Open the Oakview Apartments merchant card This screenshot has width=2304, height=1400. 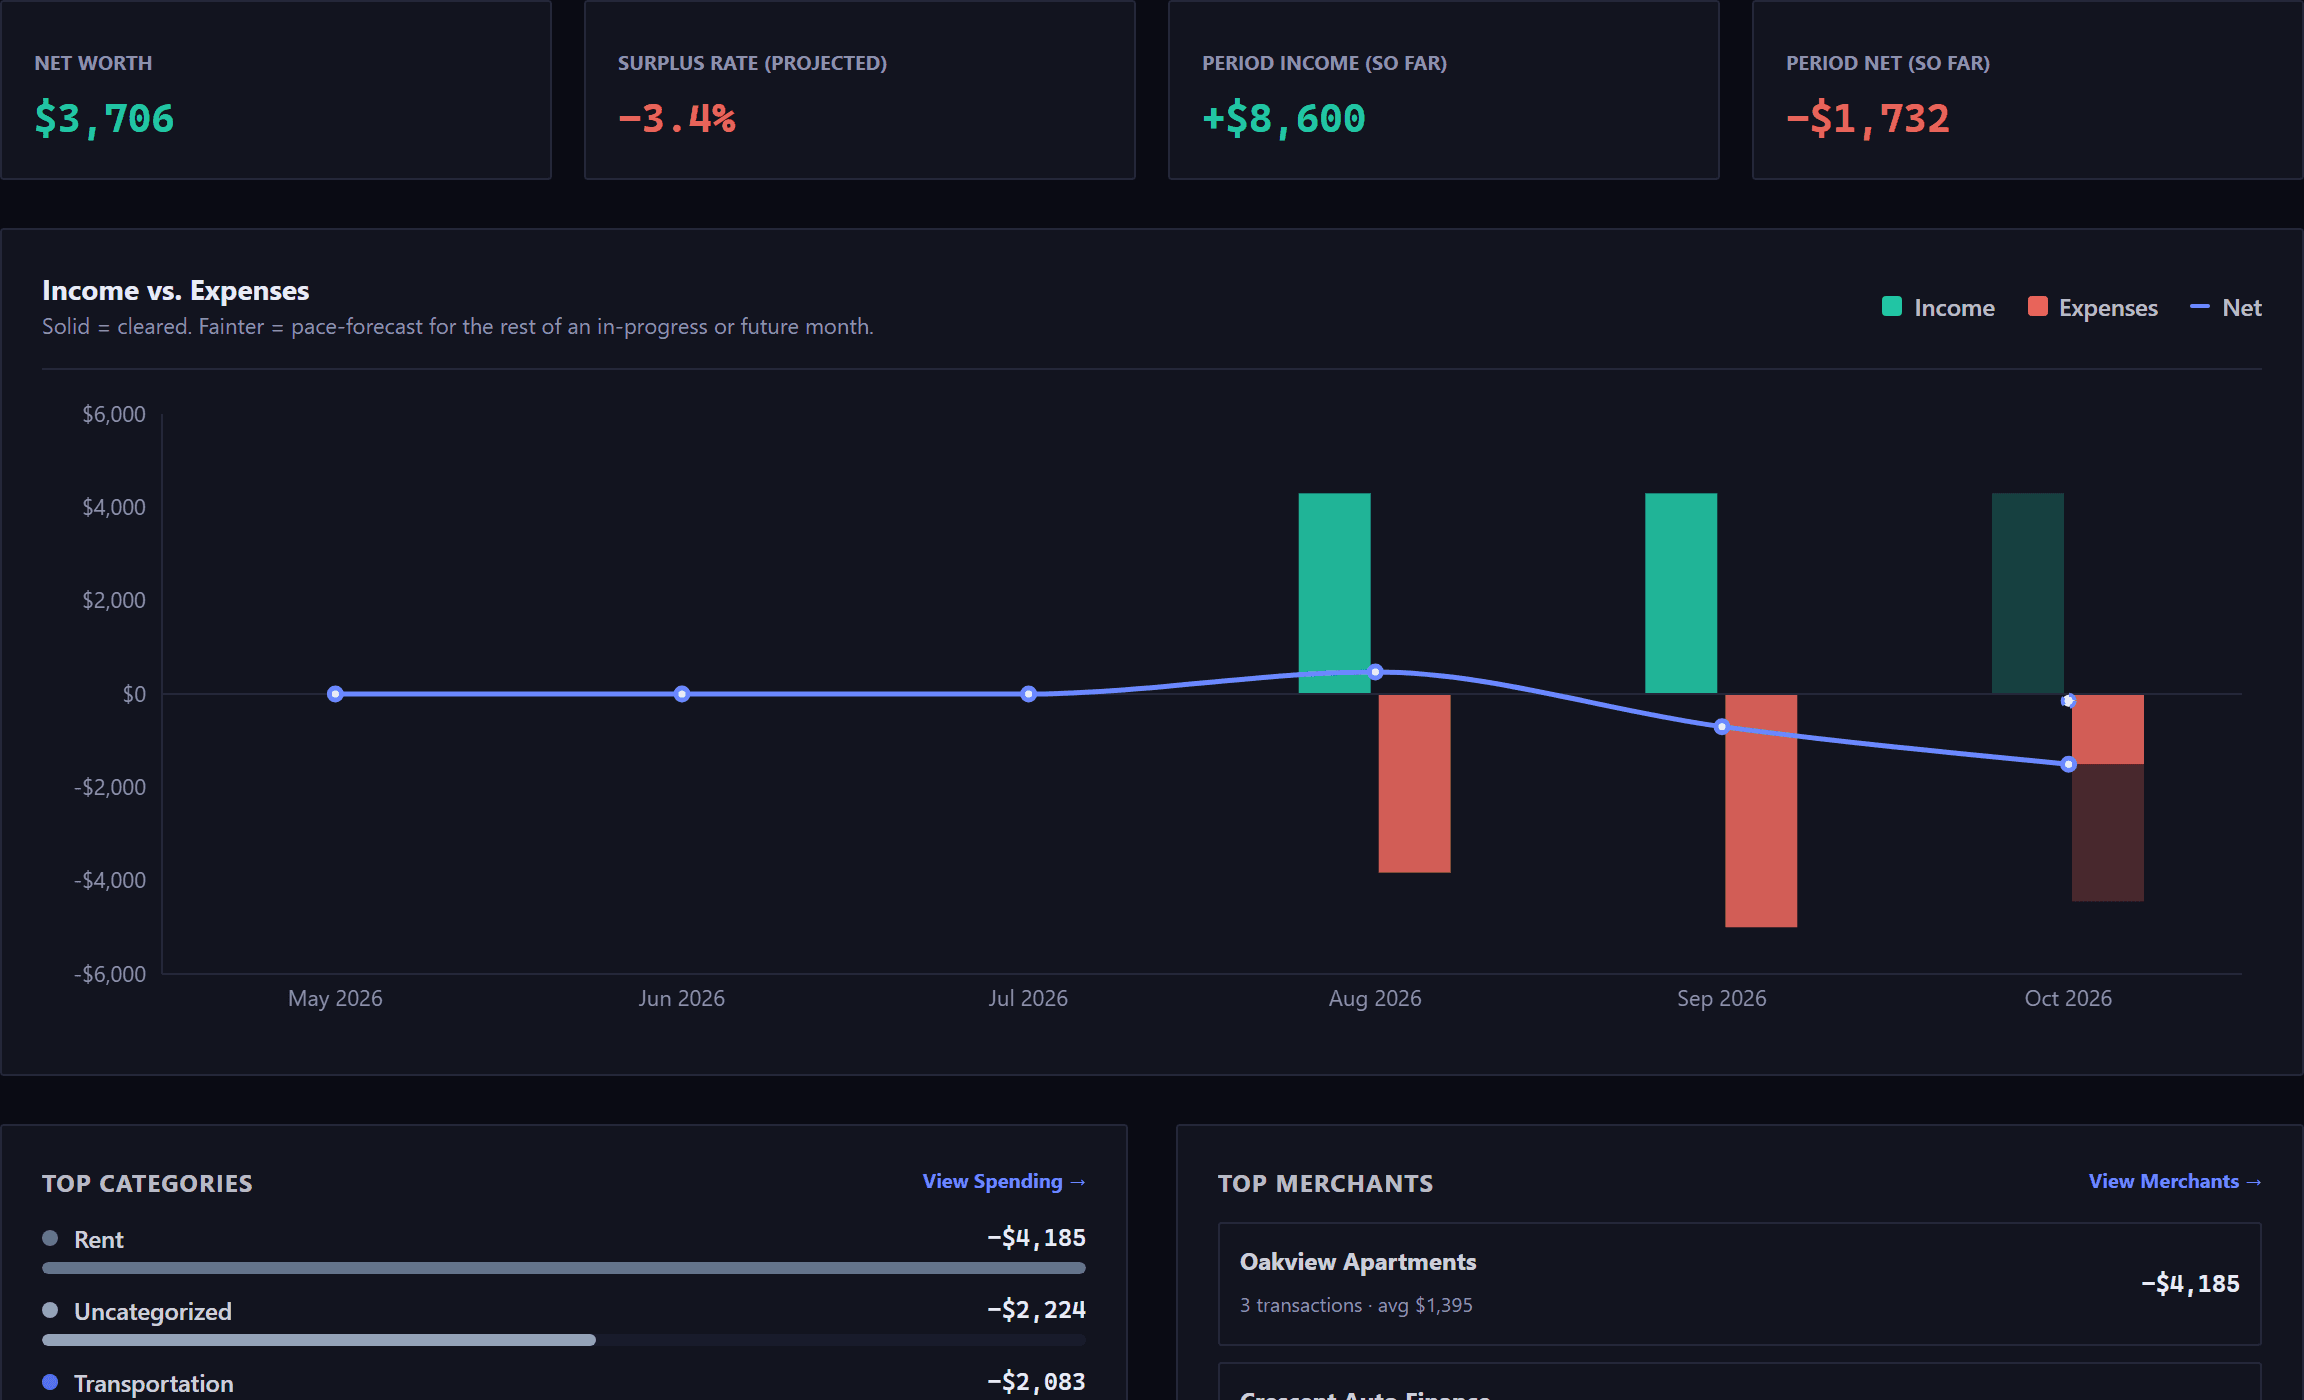coord(1740,1284)
